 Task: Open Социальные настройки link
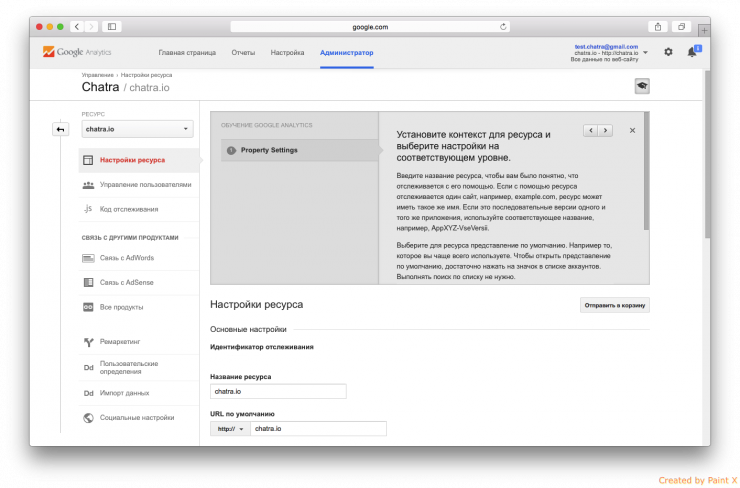point(137,417)
